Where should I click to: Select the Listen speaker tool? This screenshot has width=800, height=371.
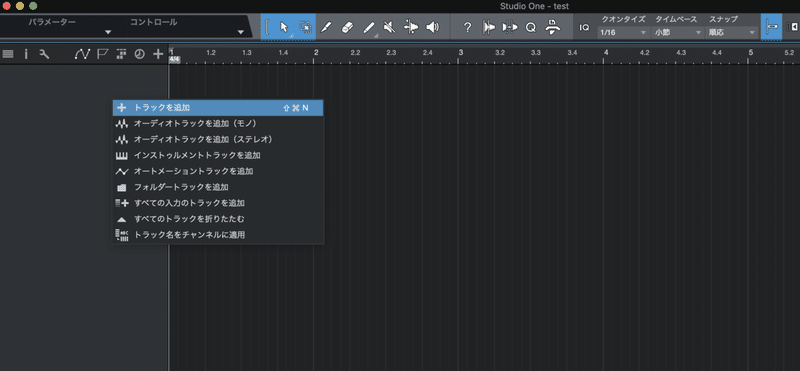[433, 27]
